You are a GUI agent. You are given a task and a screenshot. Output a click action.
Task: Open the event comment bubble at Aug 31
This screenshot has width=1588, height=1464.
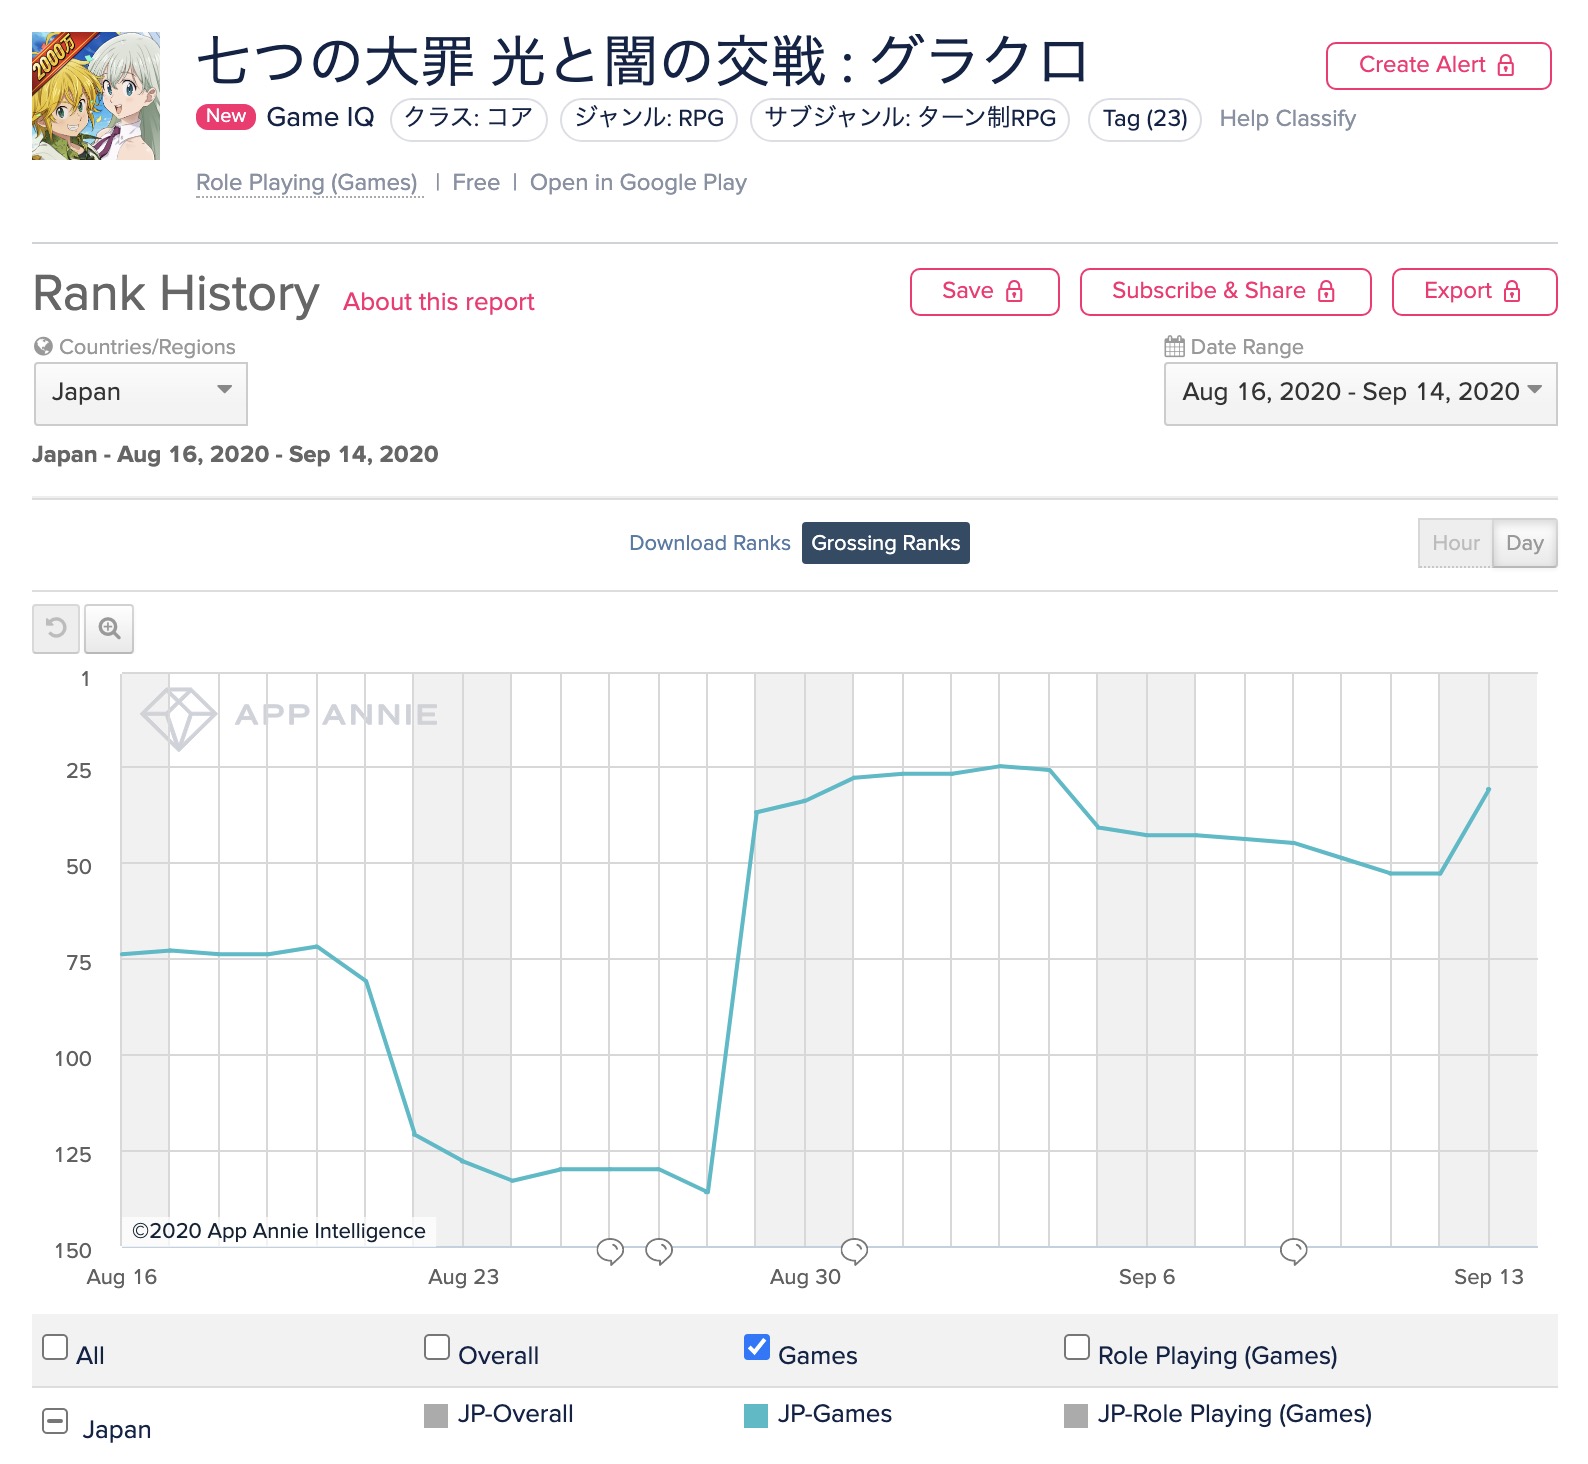click(x=854, y=1251)
